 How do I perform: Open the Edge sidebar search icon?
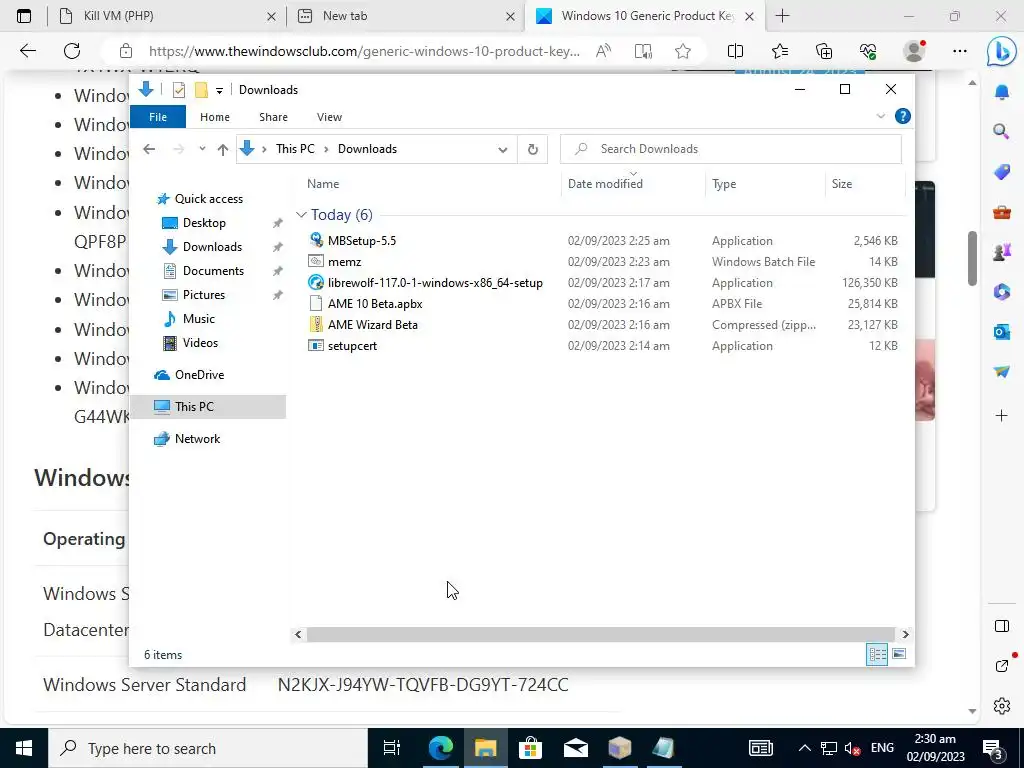[x=1001, y=132]
